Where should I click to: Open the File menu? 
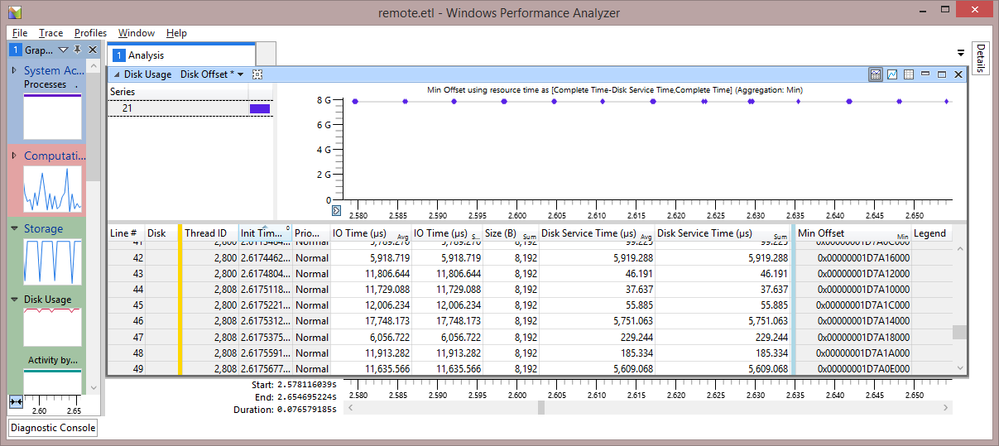click(20, 33)
